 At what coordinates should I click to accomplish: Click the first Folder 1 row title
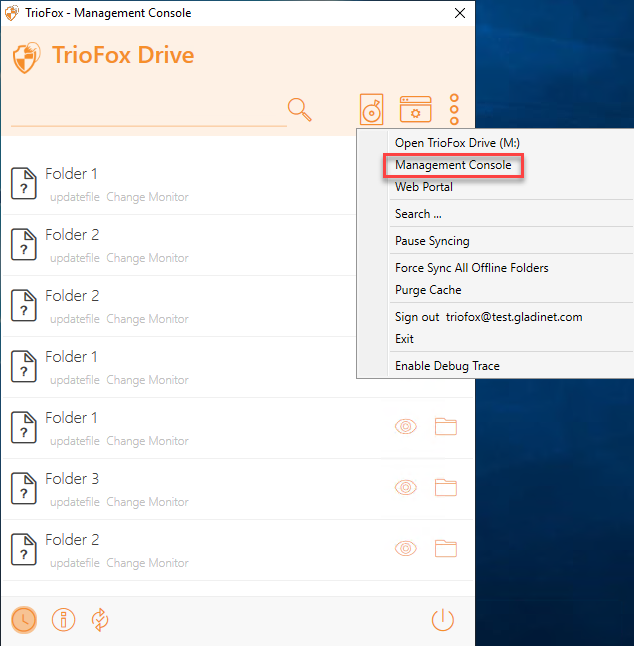point(71,174)
